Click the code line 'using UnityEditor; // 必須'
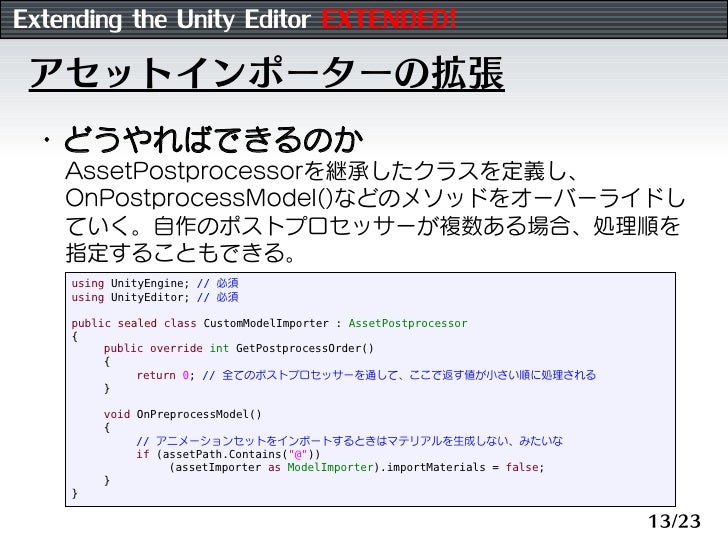Viewport: 728px width, 546px height. click(x=155, y=297)
